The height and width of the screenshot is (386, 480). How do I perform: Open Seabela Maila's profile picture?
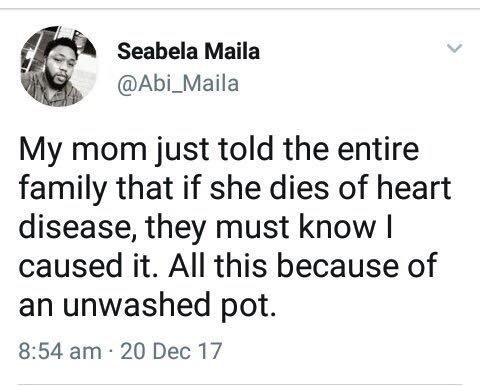[x=59, y=66]
